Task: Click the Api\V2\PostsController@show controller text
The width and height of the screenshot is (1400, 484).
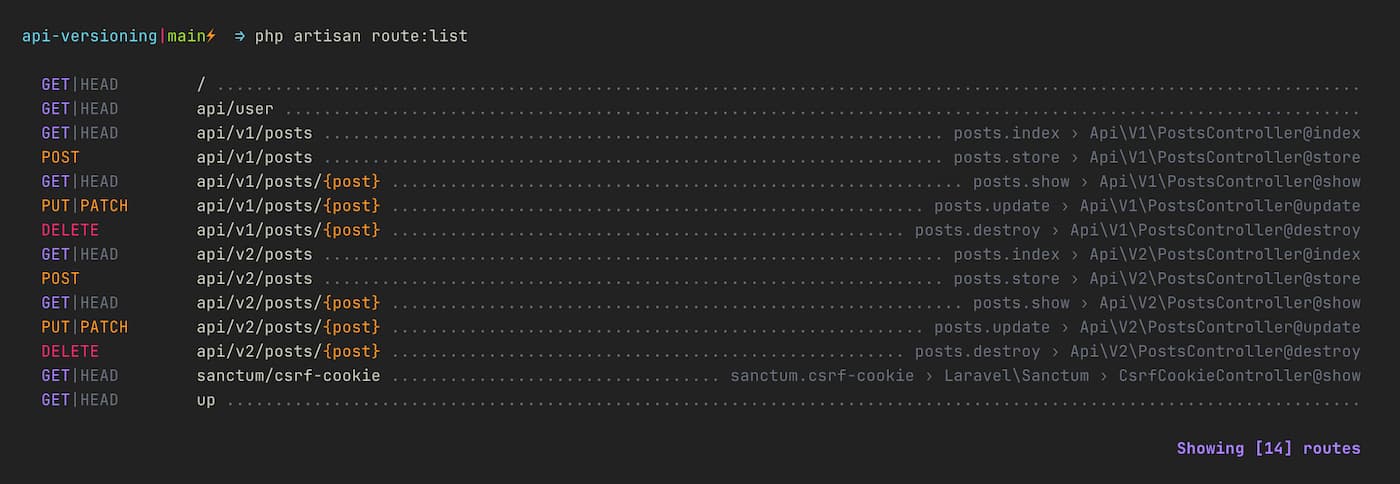Action: tap(1229, 303)
